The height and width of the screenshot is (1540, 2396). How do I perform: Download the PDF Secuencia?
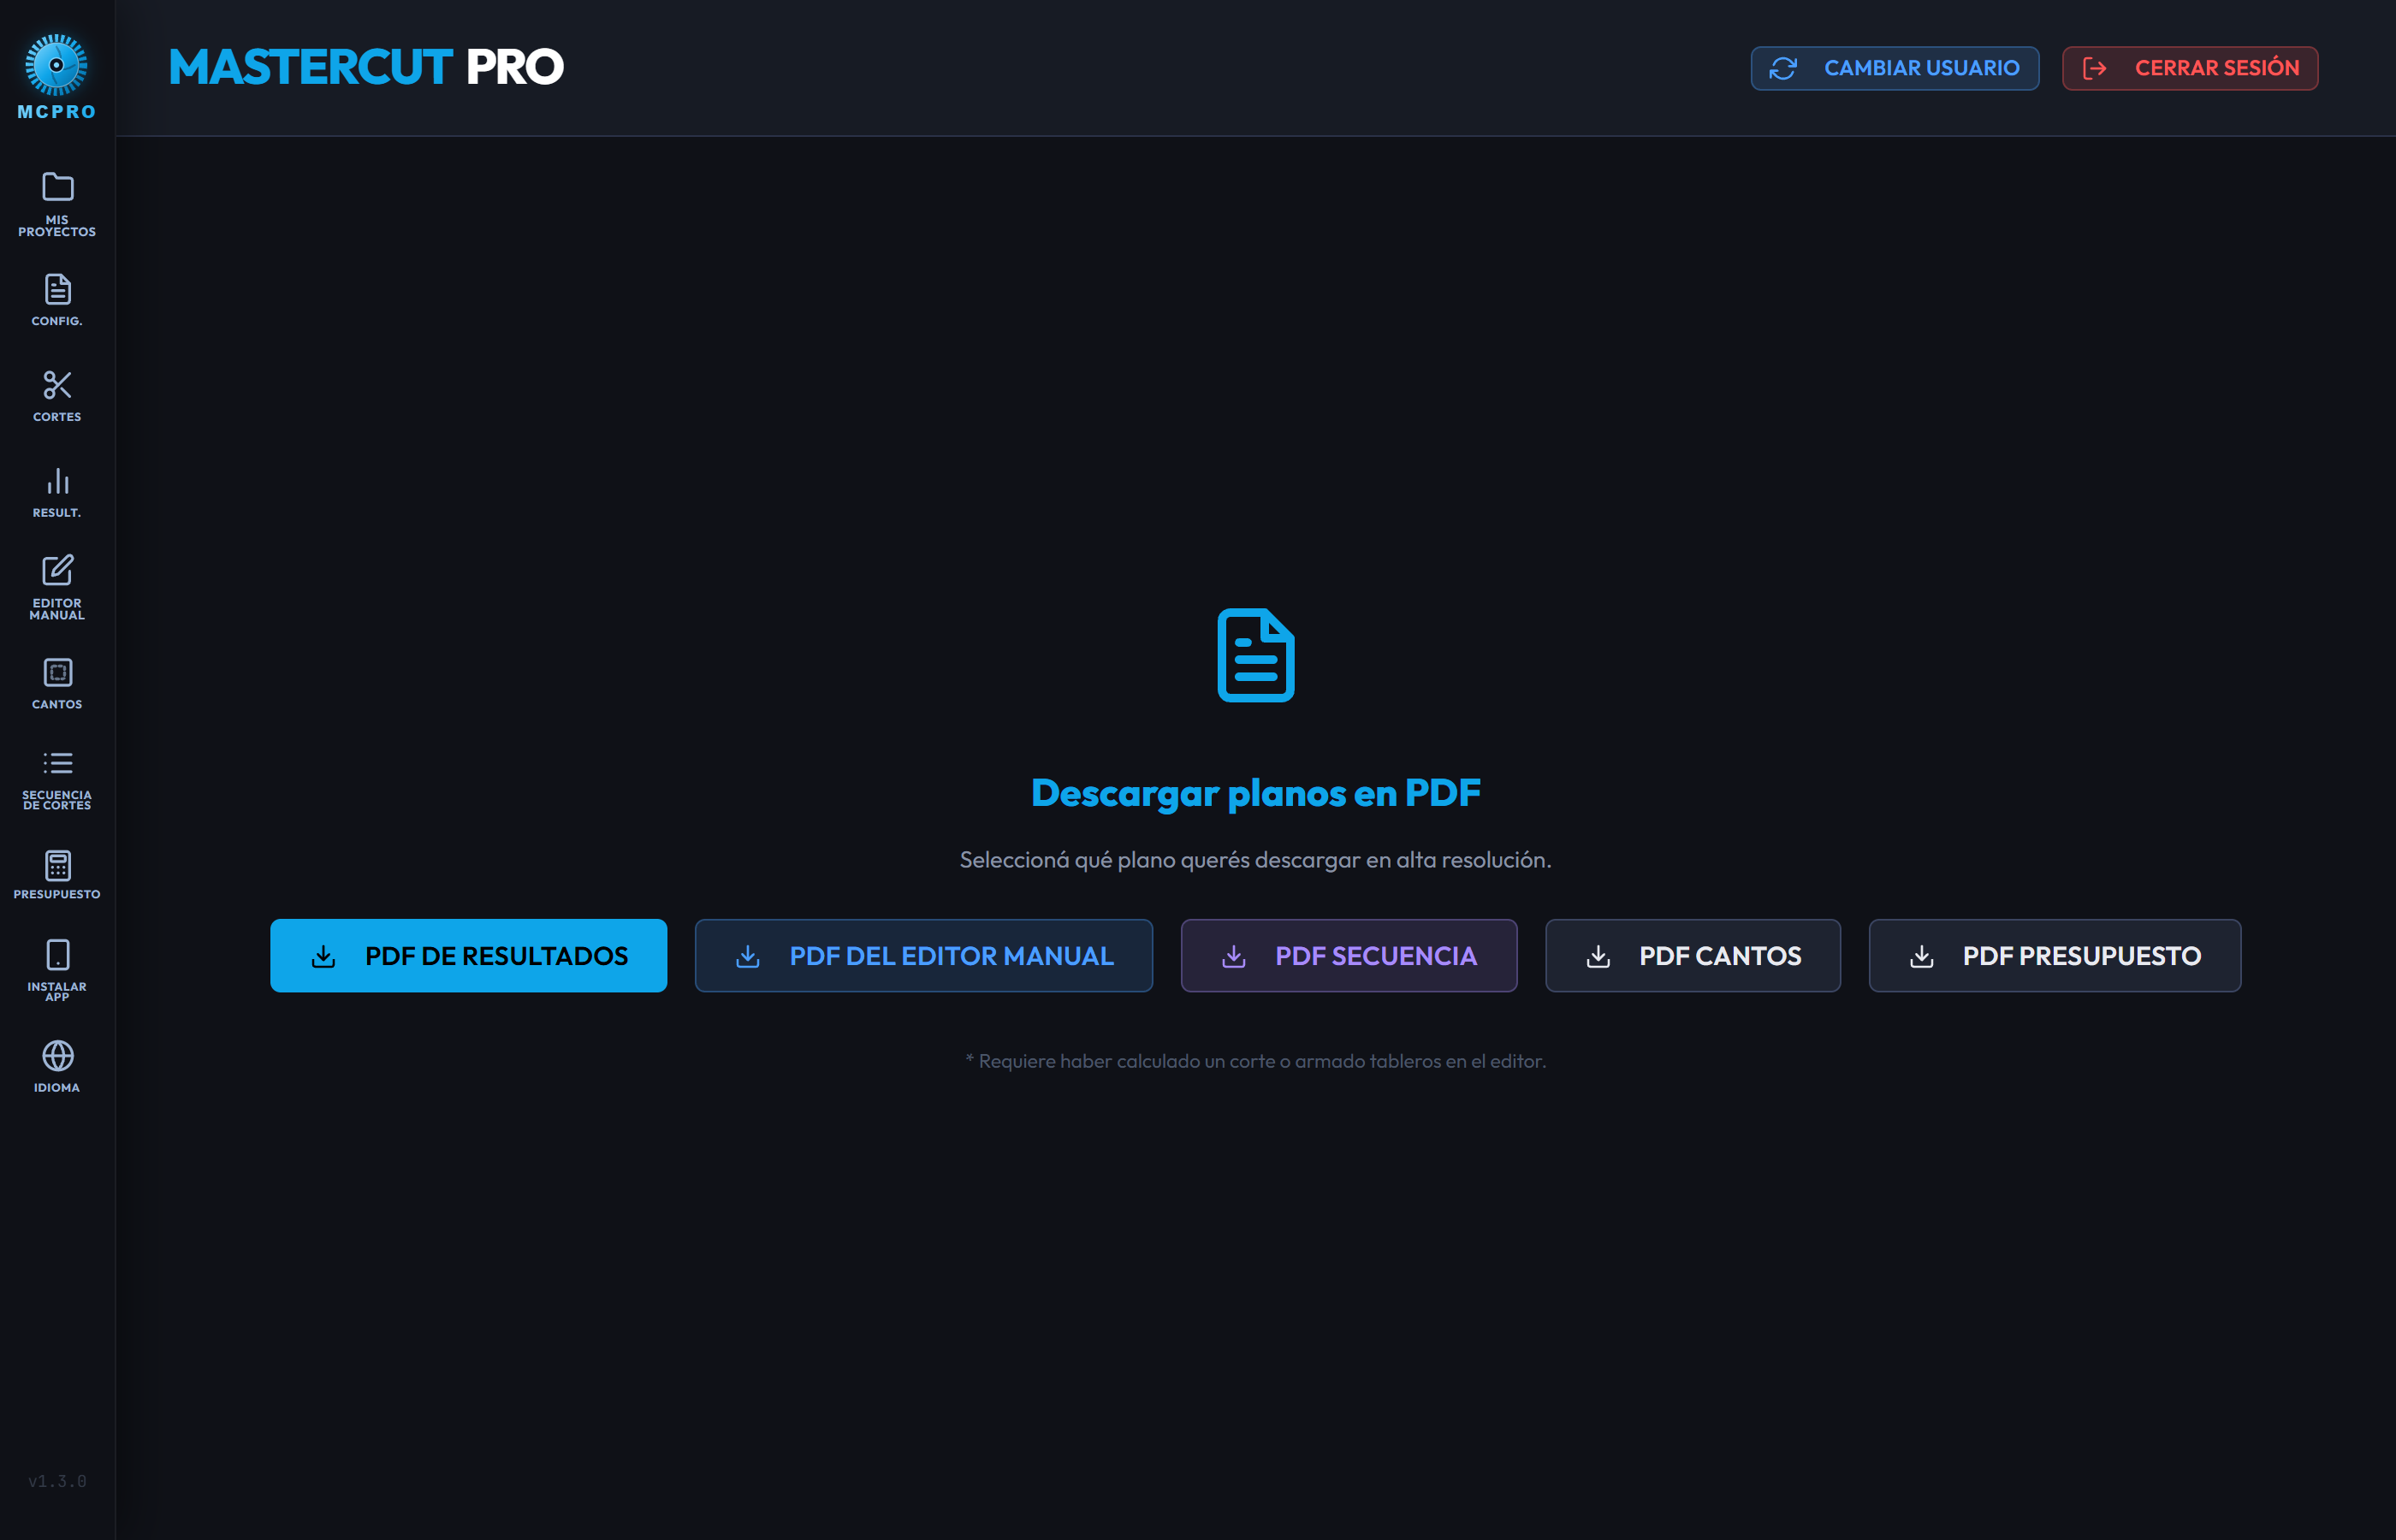[x=1349, y=956]
